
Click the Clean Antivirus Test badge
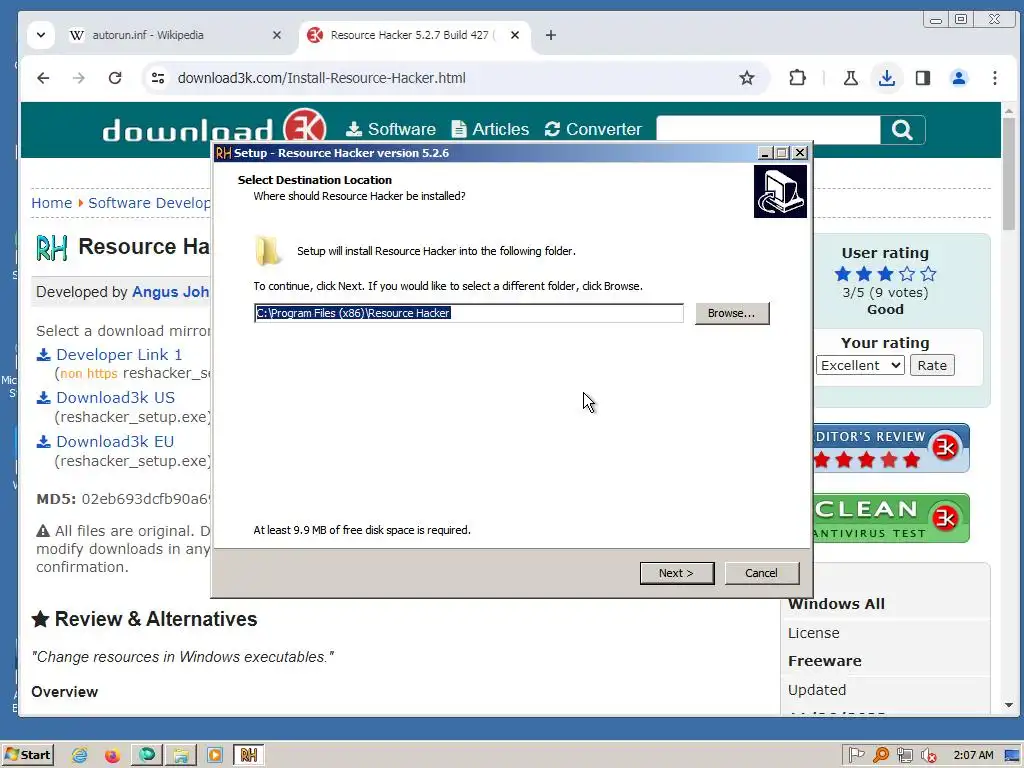click(891, 518)
